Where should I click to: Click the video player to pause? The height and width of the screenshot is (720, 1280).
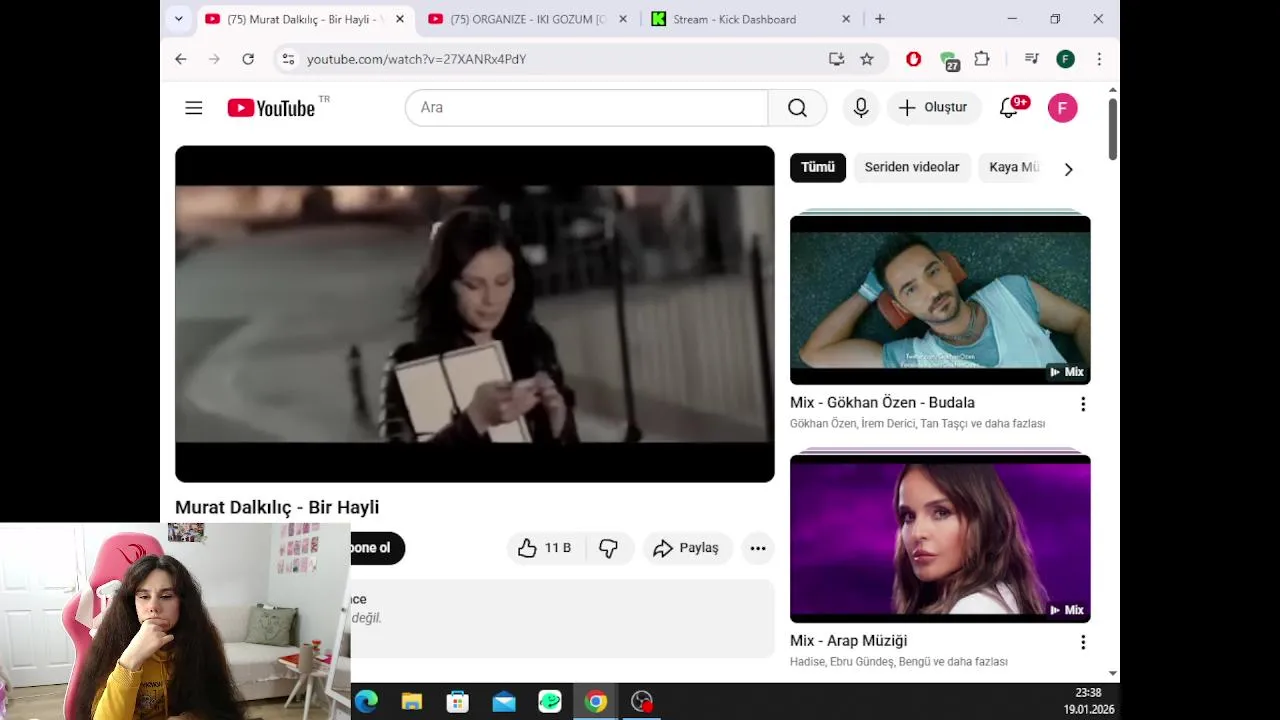pos(474,314)
